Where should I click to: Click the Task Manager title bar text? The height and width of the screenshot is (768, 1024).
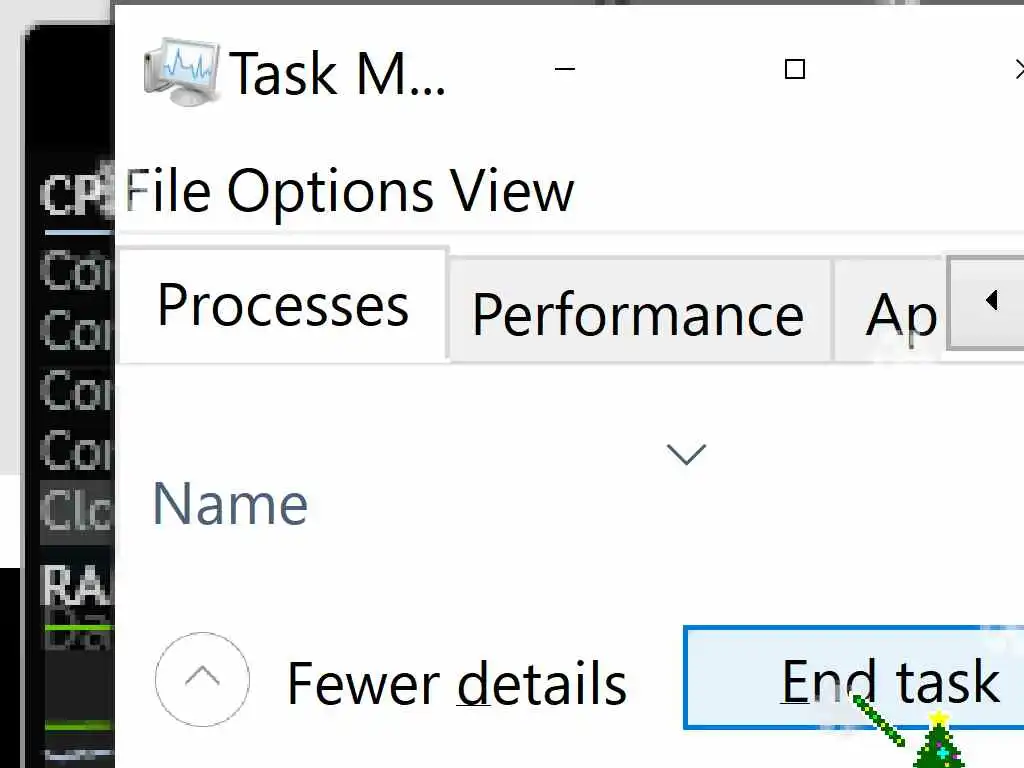pyautogui.click(x=337, y=73)
